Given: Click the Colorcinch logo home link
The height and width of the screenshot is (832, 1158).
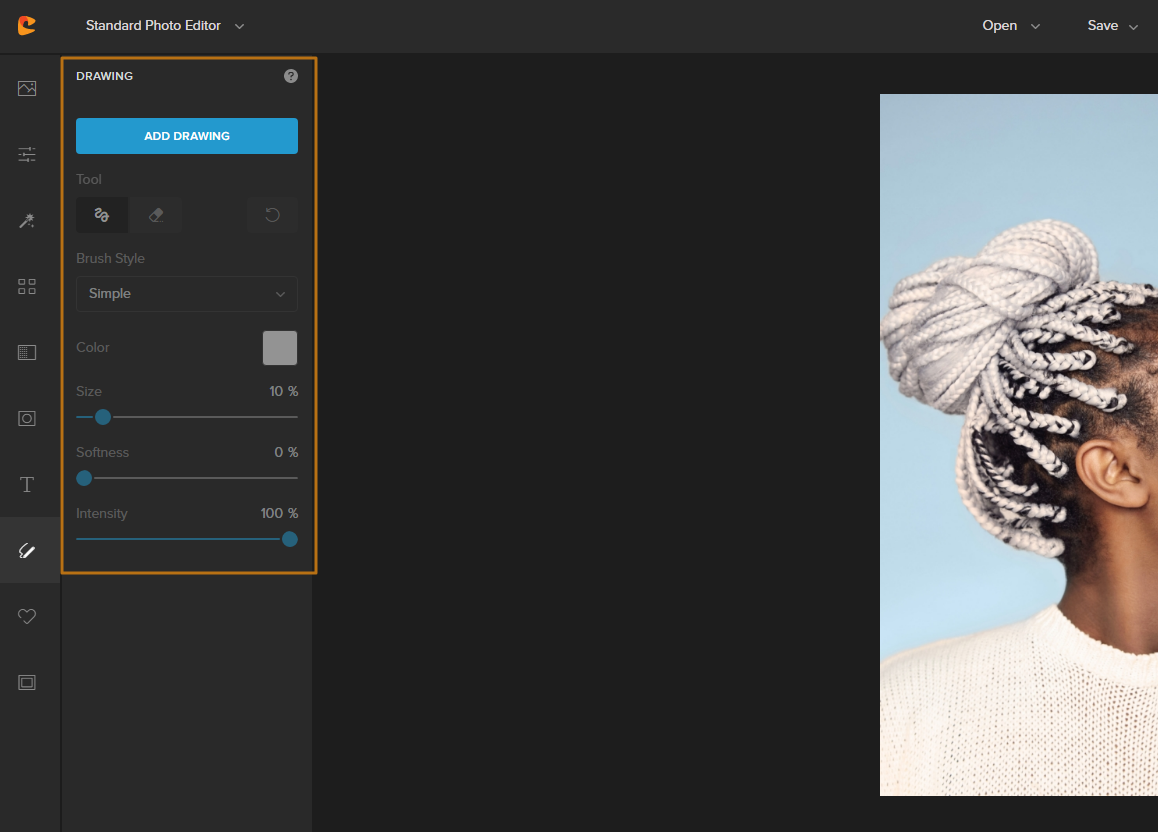Looking at the screenshot, I should [27, 26].
